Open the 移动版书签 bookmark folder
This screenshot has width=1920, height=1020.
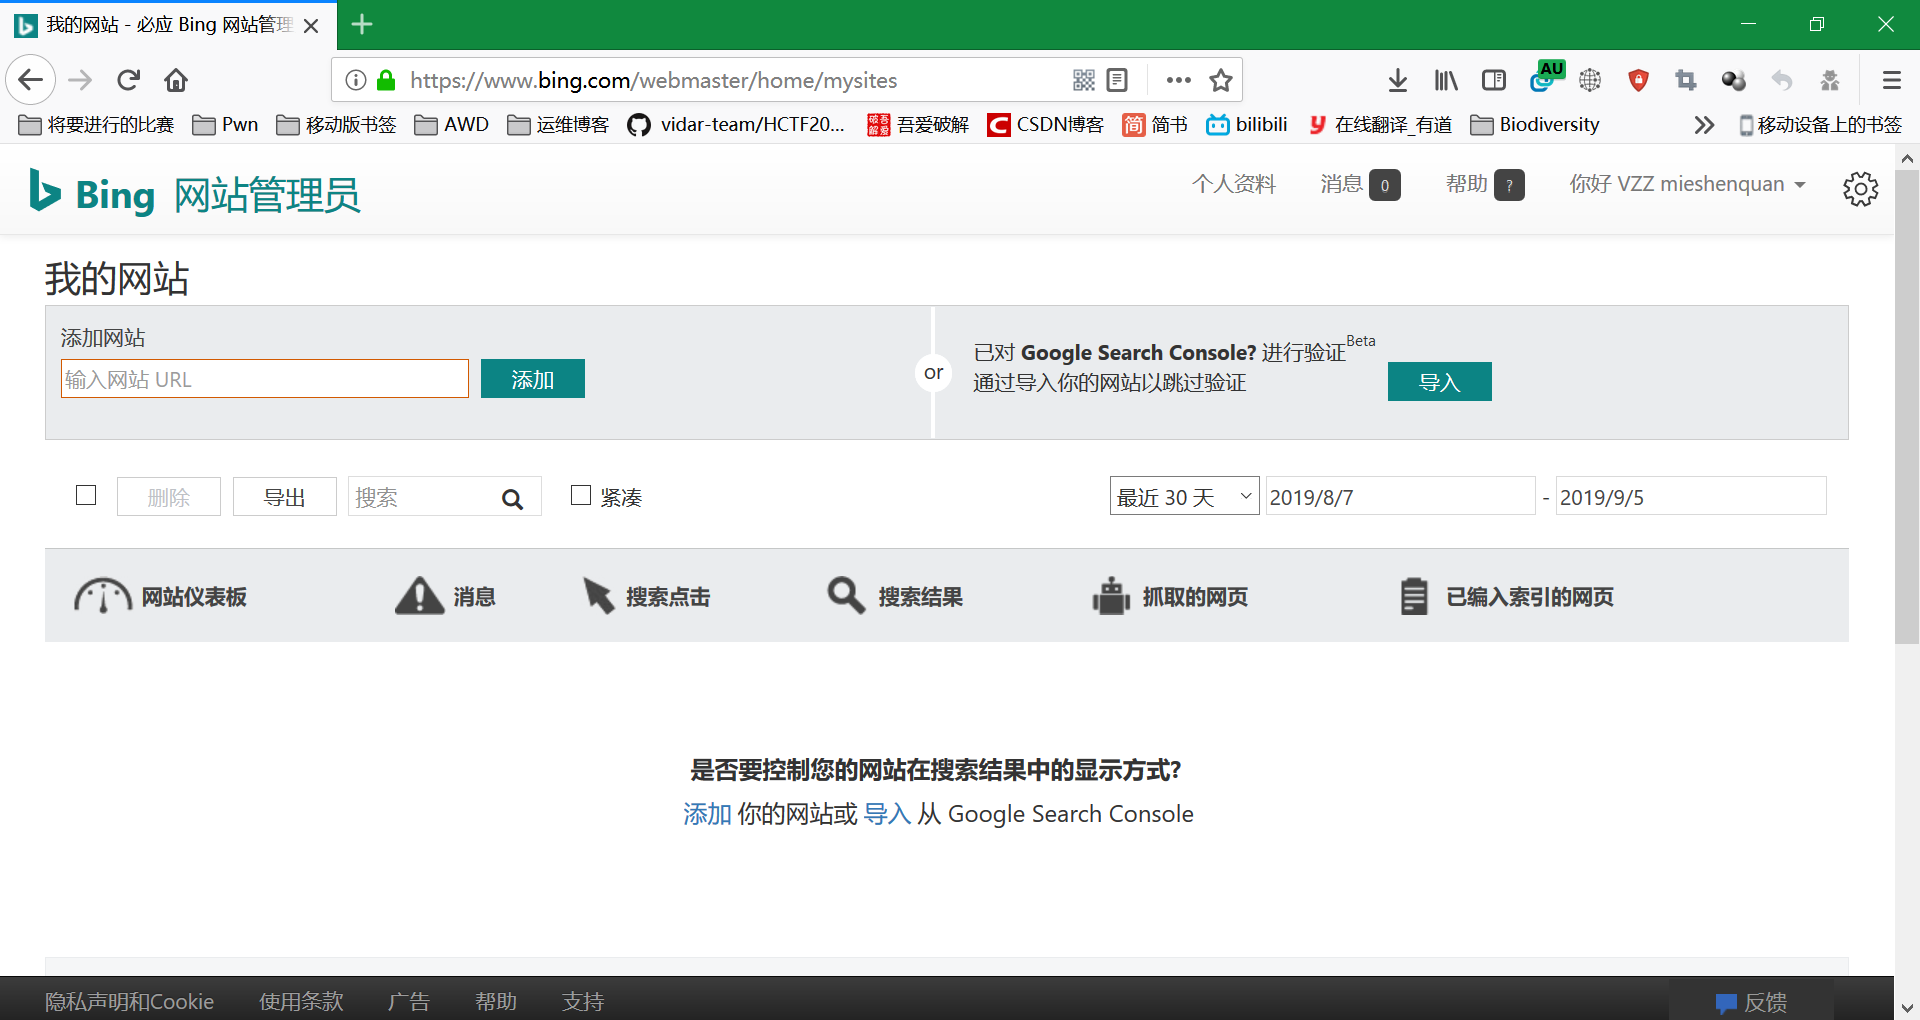(x=336, y=125)
